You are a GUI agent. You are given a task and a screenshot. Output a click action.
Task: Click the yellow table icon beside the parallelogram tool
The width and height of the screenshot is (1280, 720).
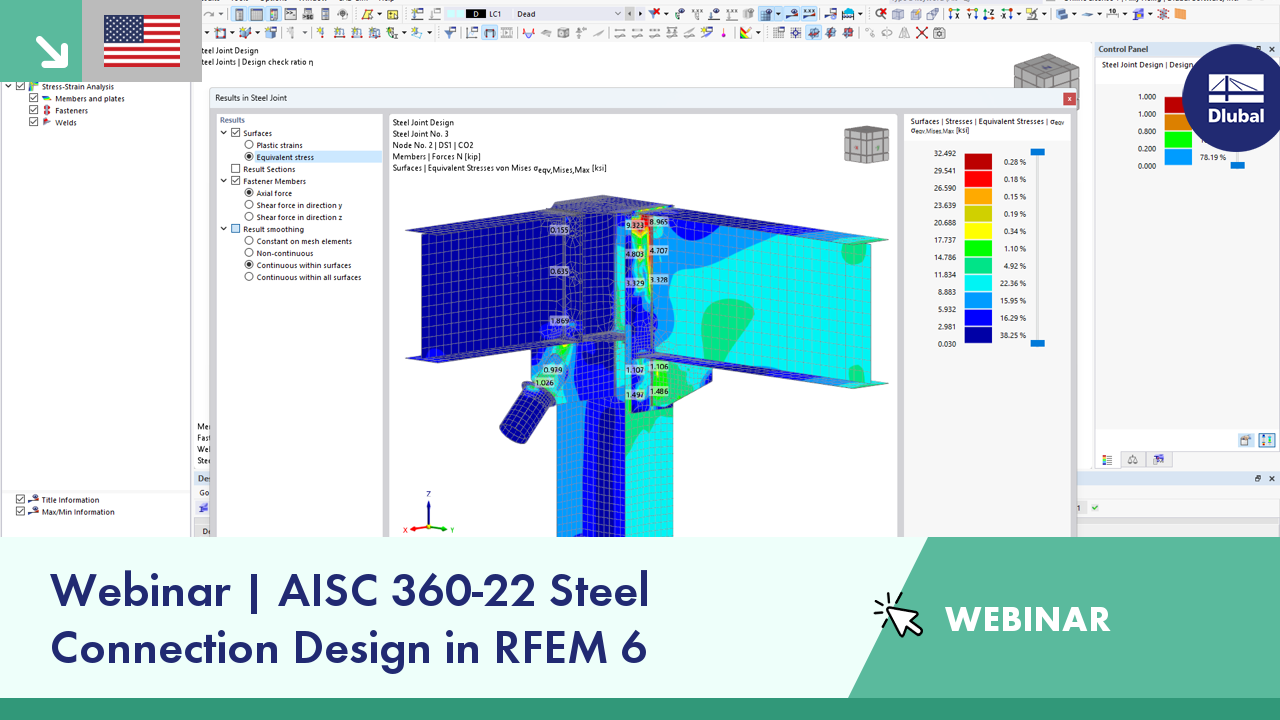tap(392, 14)
